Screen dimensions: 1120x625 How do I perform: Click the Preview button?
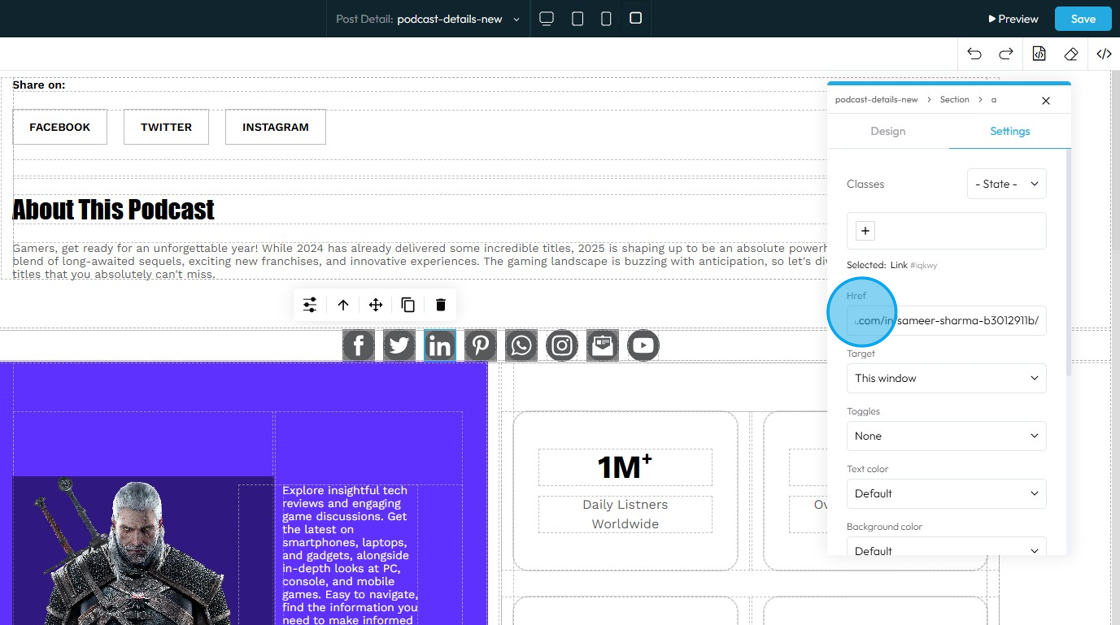tap(1013, 19)
